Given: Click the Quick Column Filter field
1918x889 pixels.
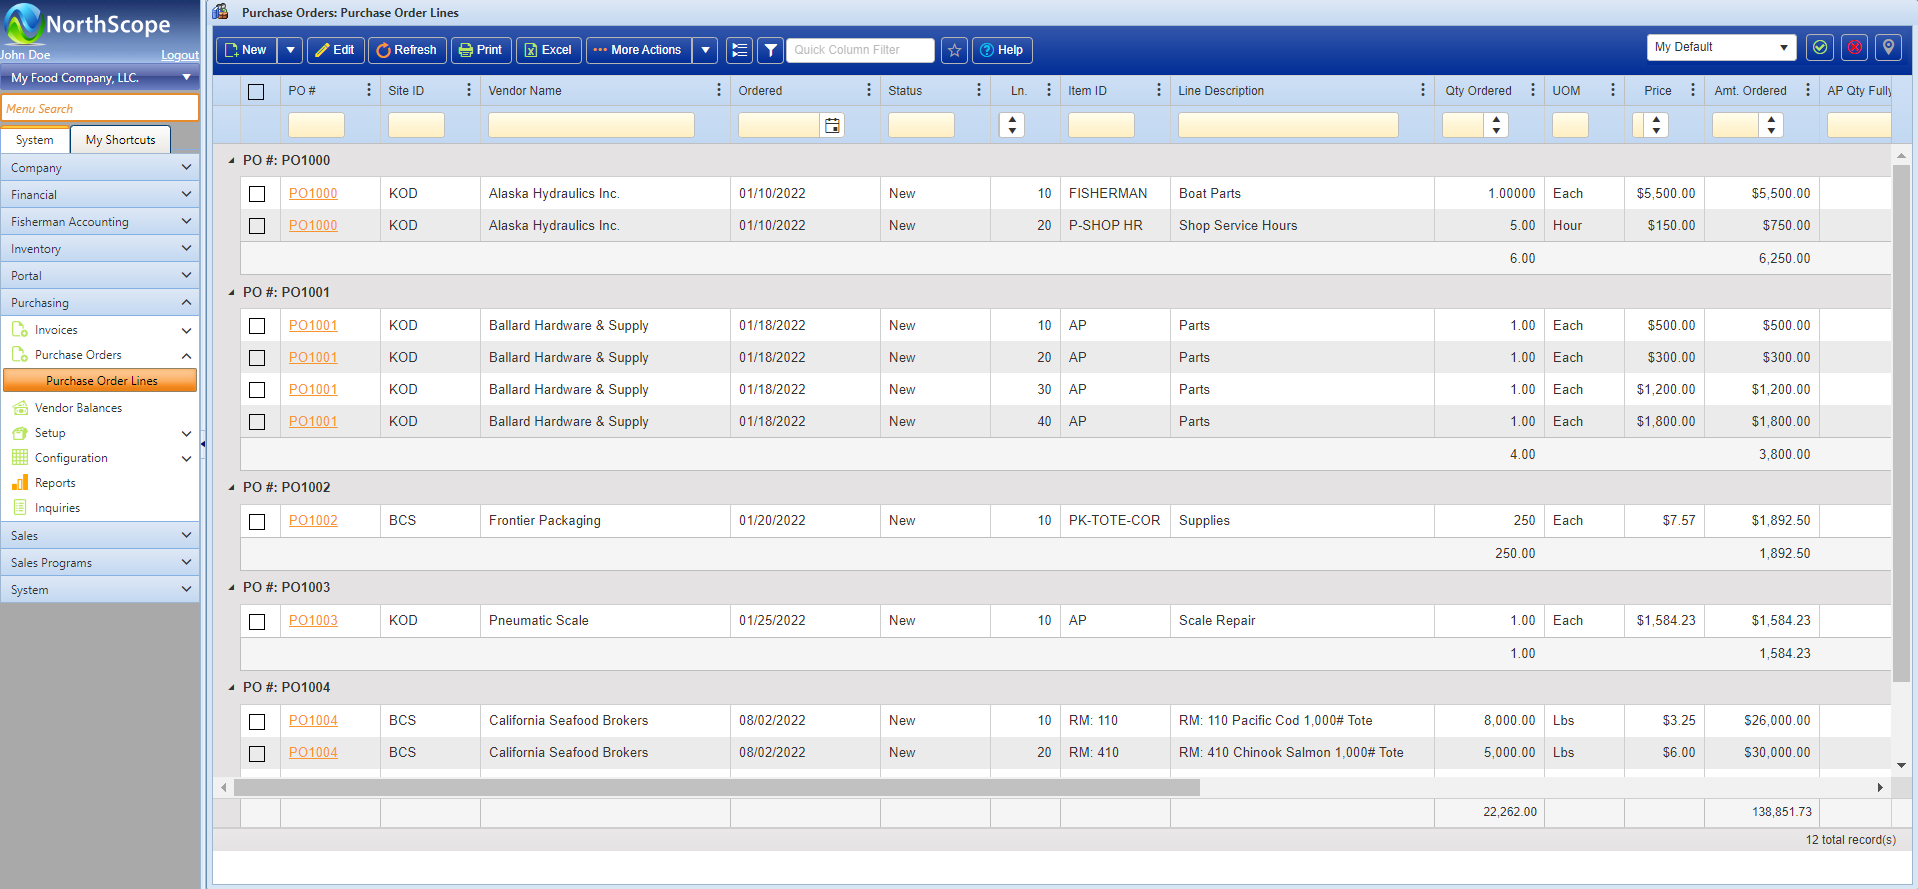Looking at the screenshot, I should [x=860, y=50].
